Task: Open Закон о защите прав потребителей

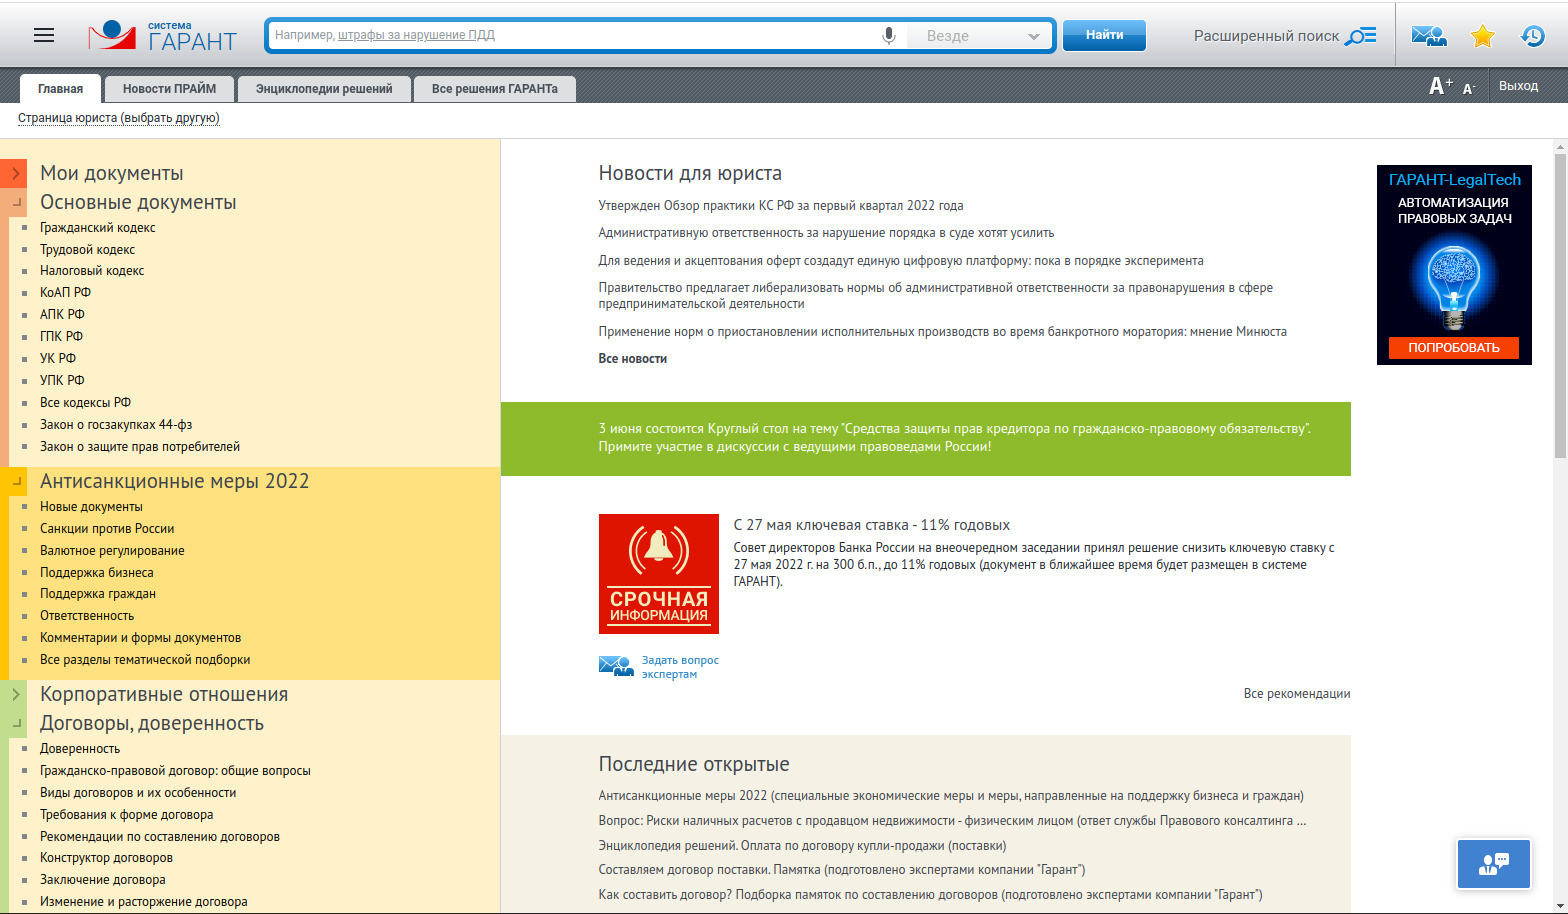Action: [140, 447]
